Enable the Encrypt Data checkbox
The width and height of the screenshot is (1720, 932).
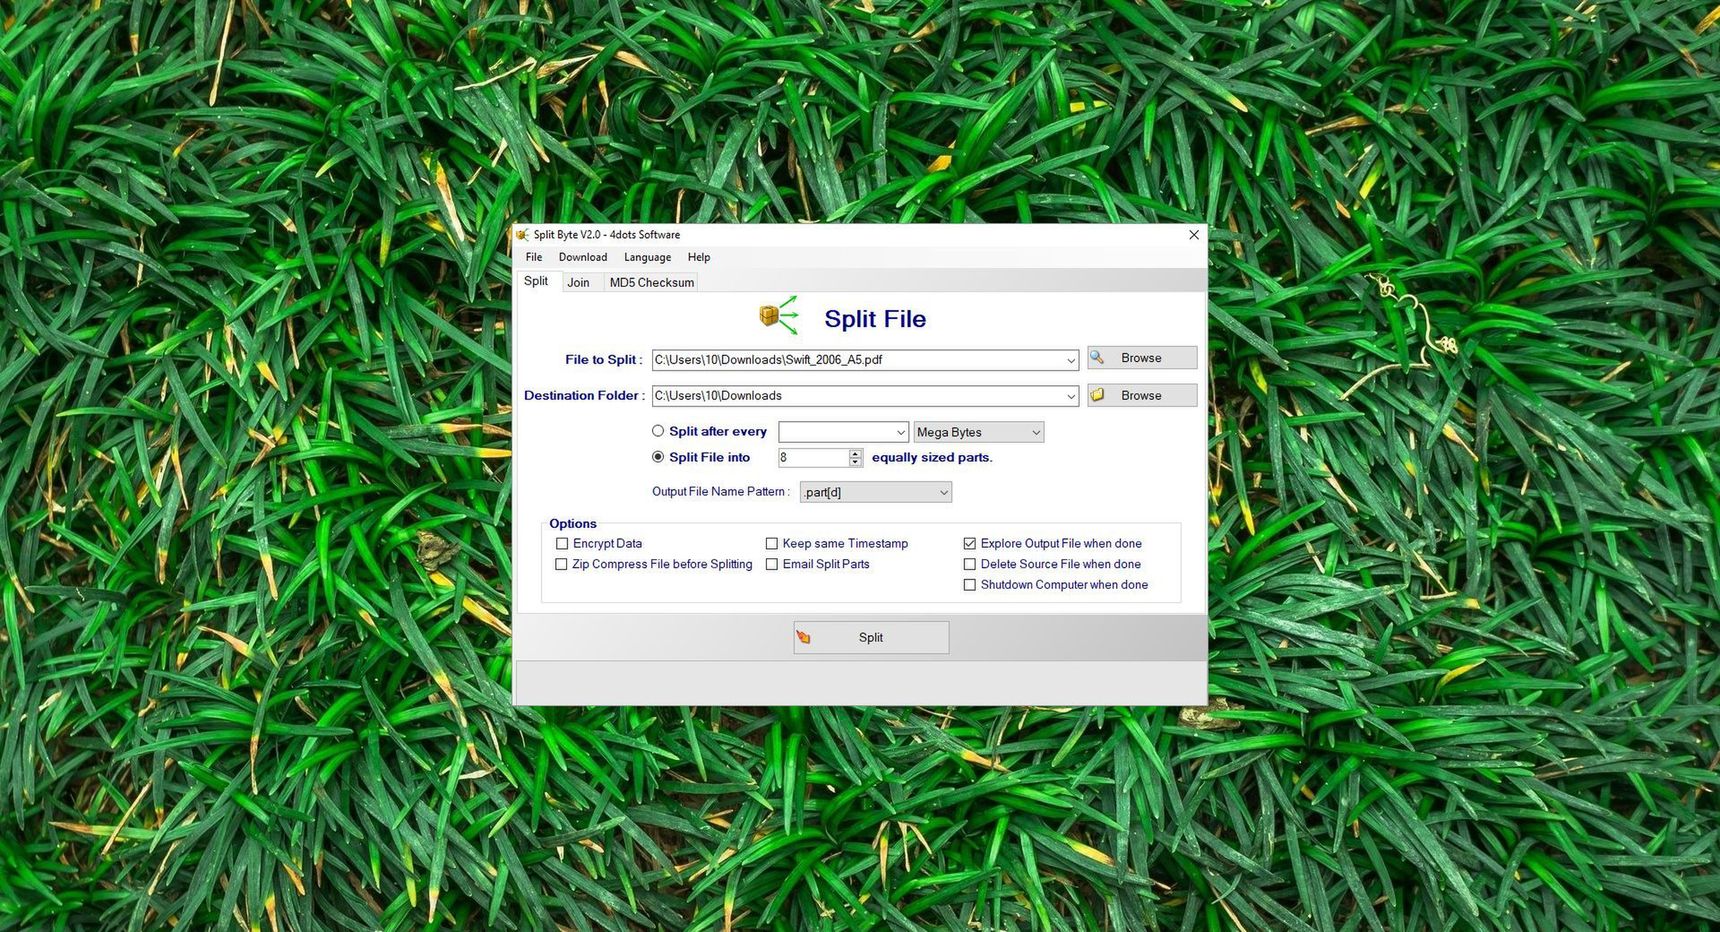(562, 544)
